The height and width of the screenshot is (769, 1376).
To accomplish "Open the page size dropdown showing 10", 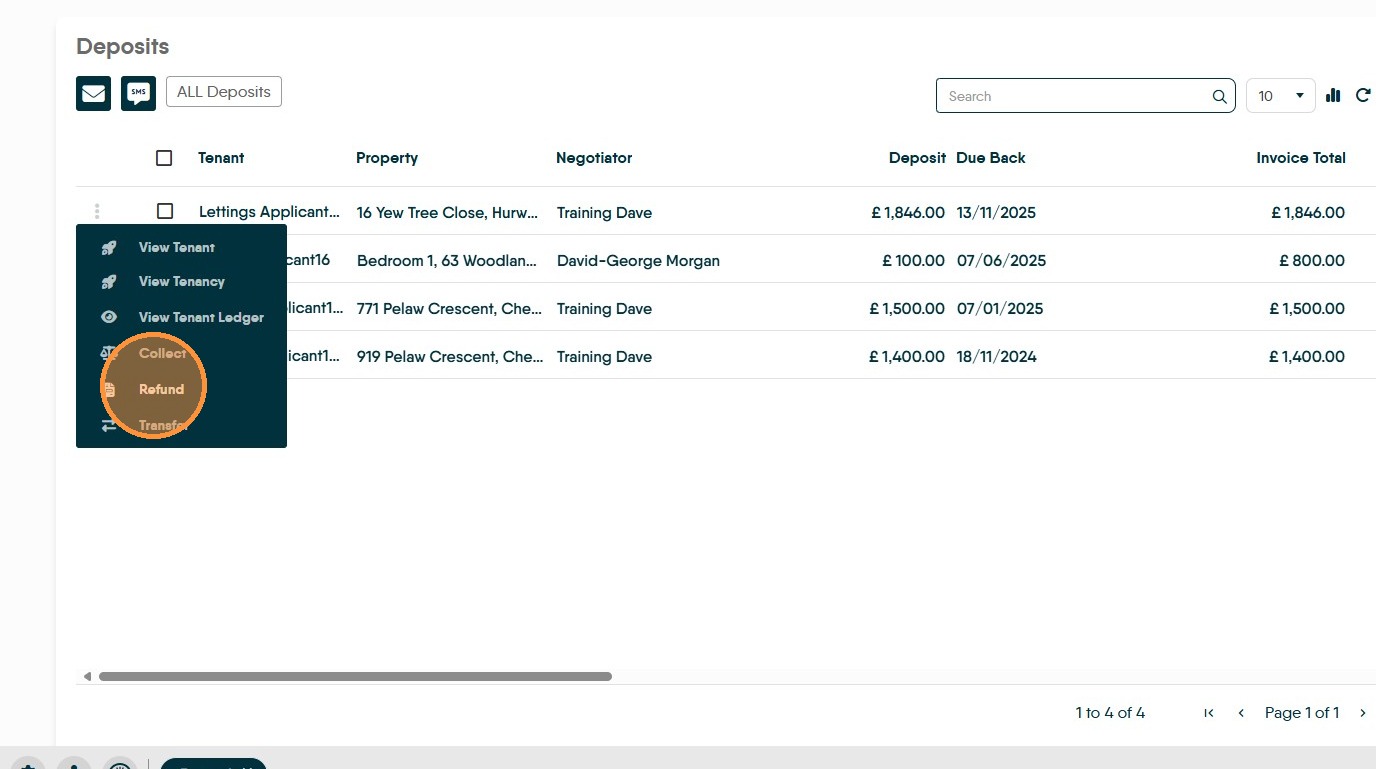I will click(1280, 96).
